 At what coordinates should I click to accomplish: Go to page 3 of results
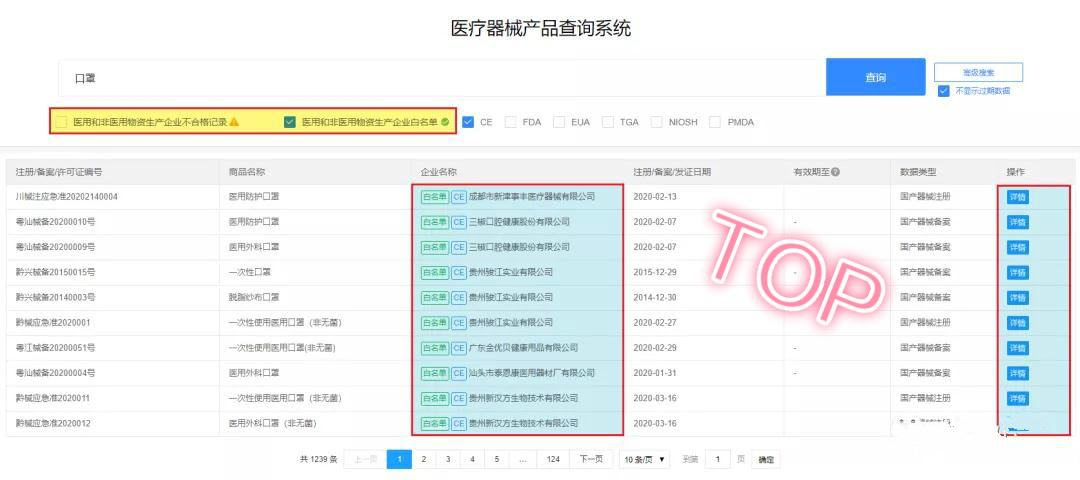[448, 459]
